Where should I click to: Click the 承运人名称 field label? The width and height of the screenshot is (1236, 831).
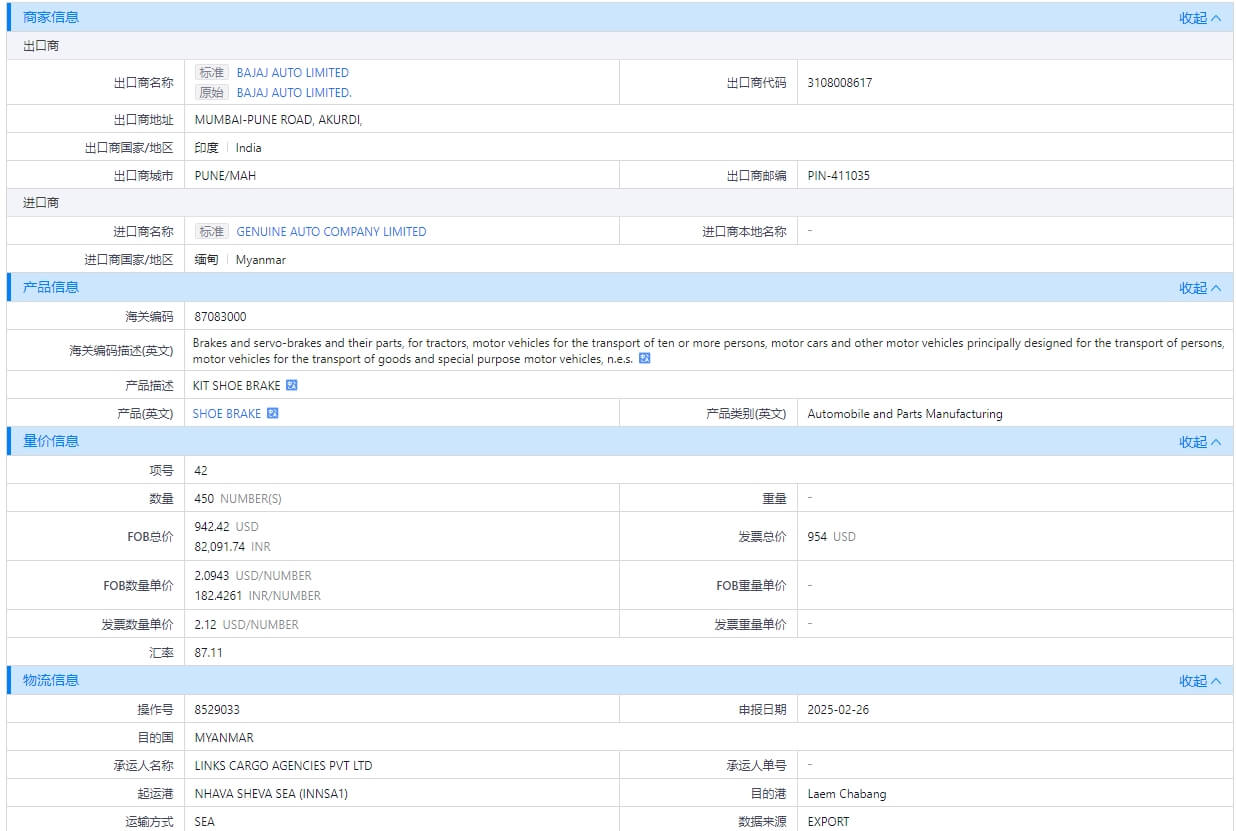point(143,766)
